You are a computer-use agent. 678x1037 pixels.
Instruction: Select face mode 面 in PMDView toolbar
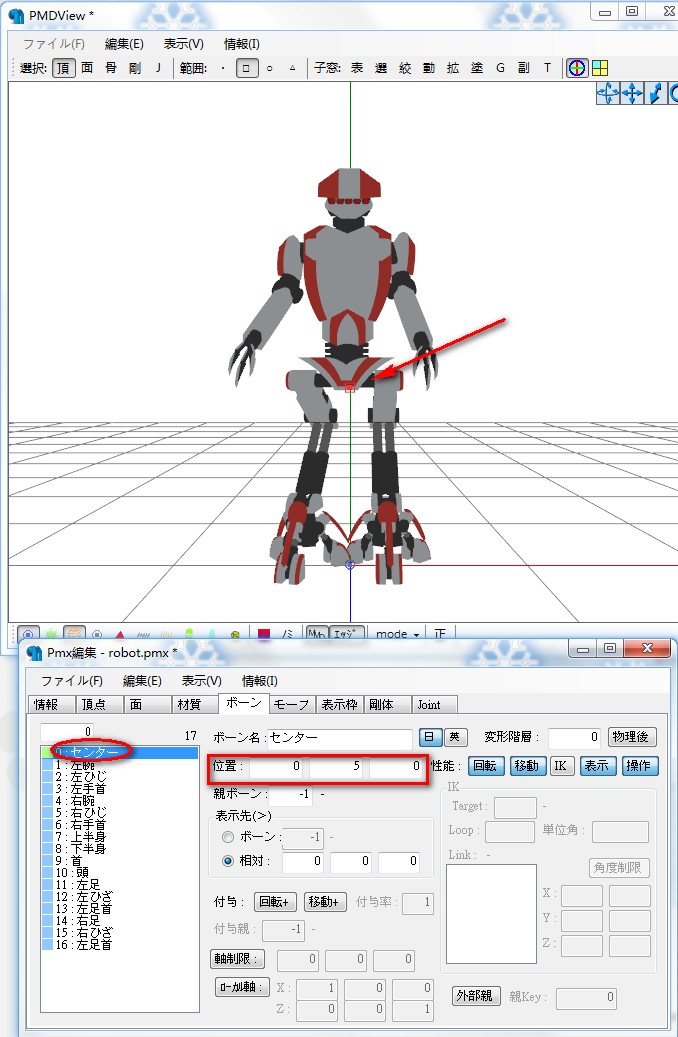tap(87, 68)
